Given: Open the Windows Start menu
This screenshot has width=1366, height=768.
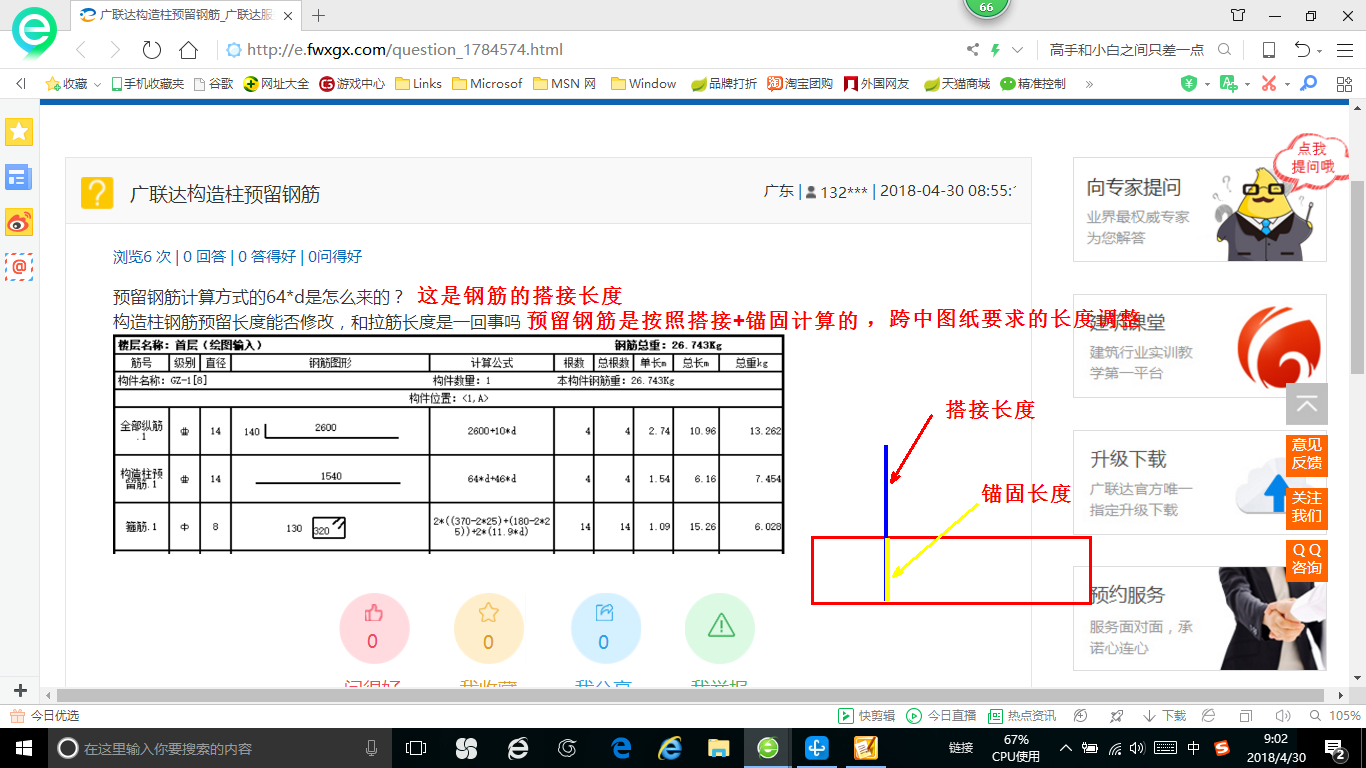Looking at the screenshot, I should click(x=22, y=748).
